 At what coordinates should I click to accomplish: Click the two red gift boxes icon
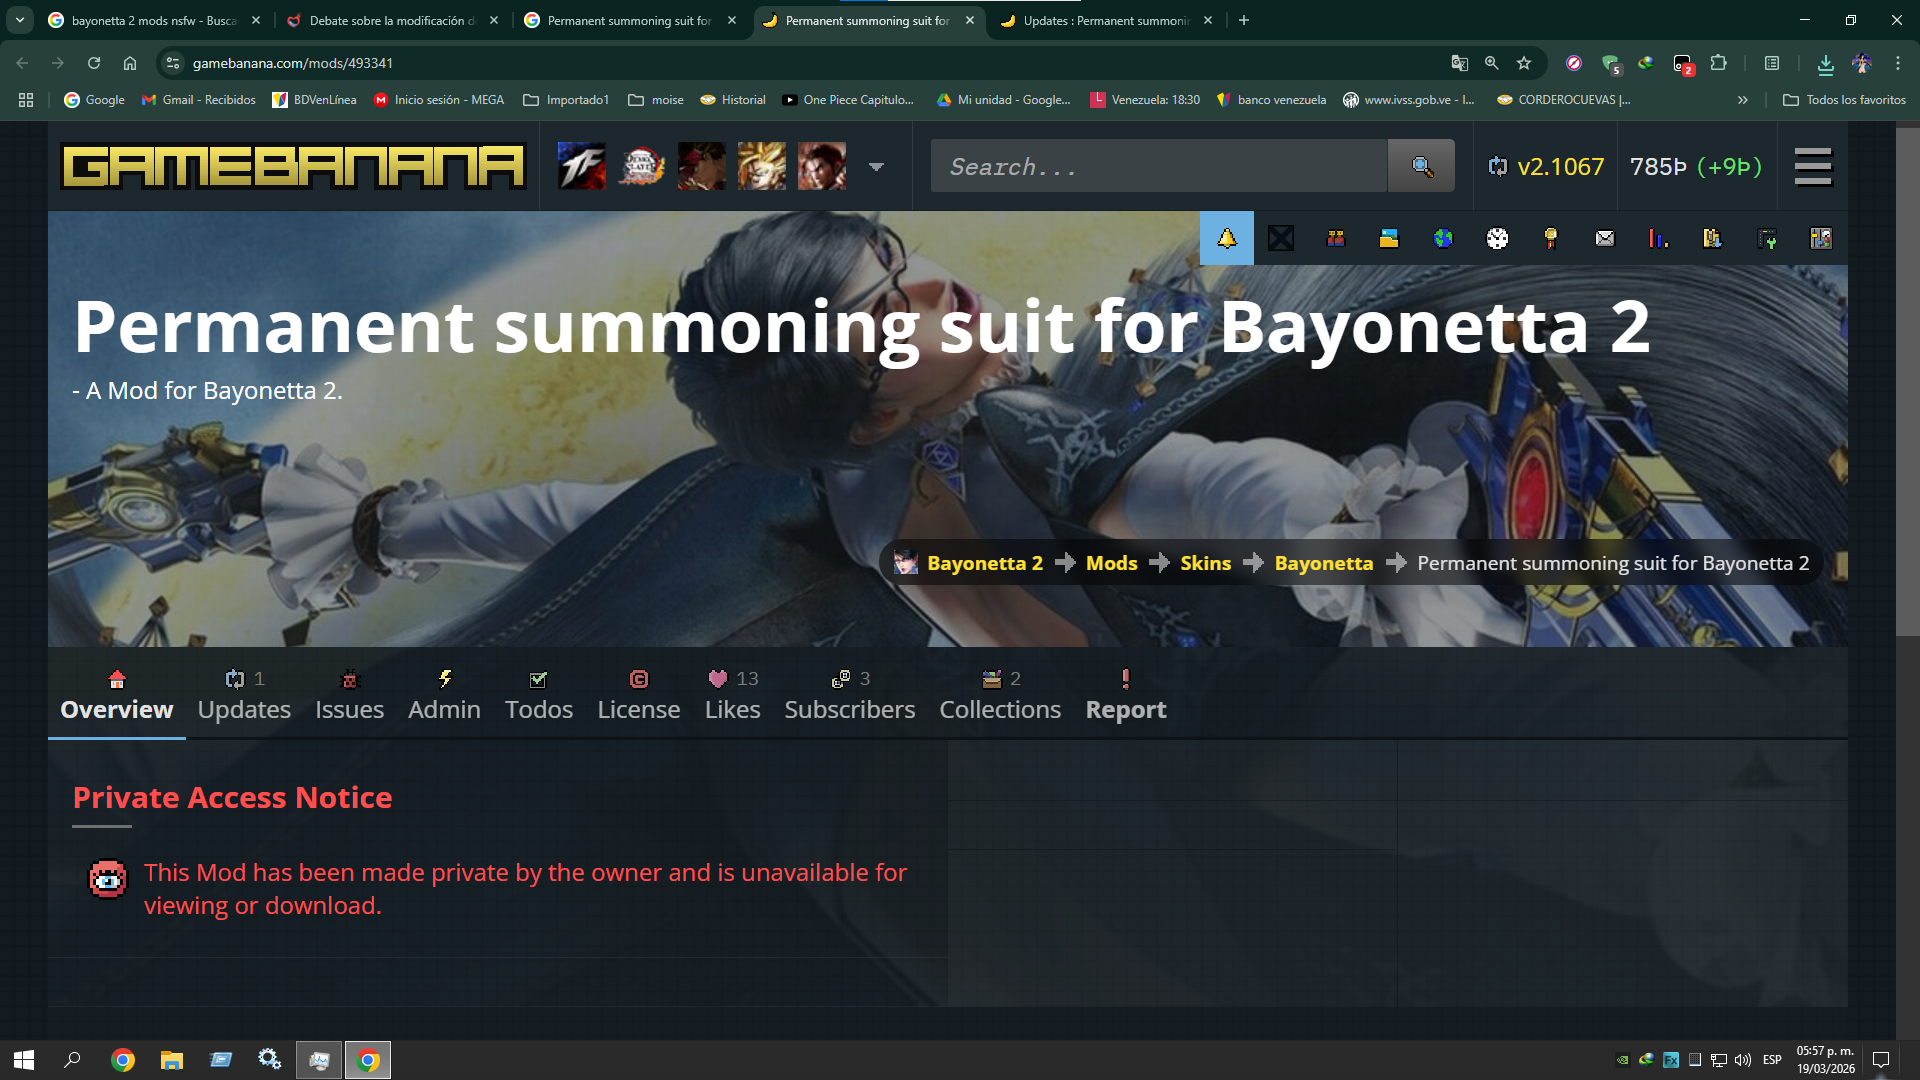(x=1335, y=238)
